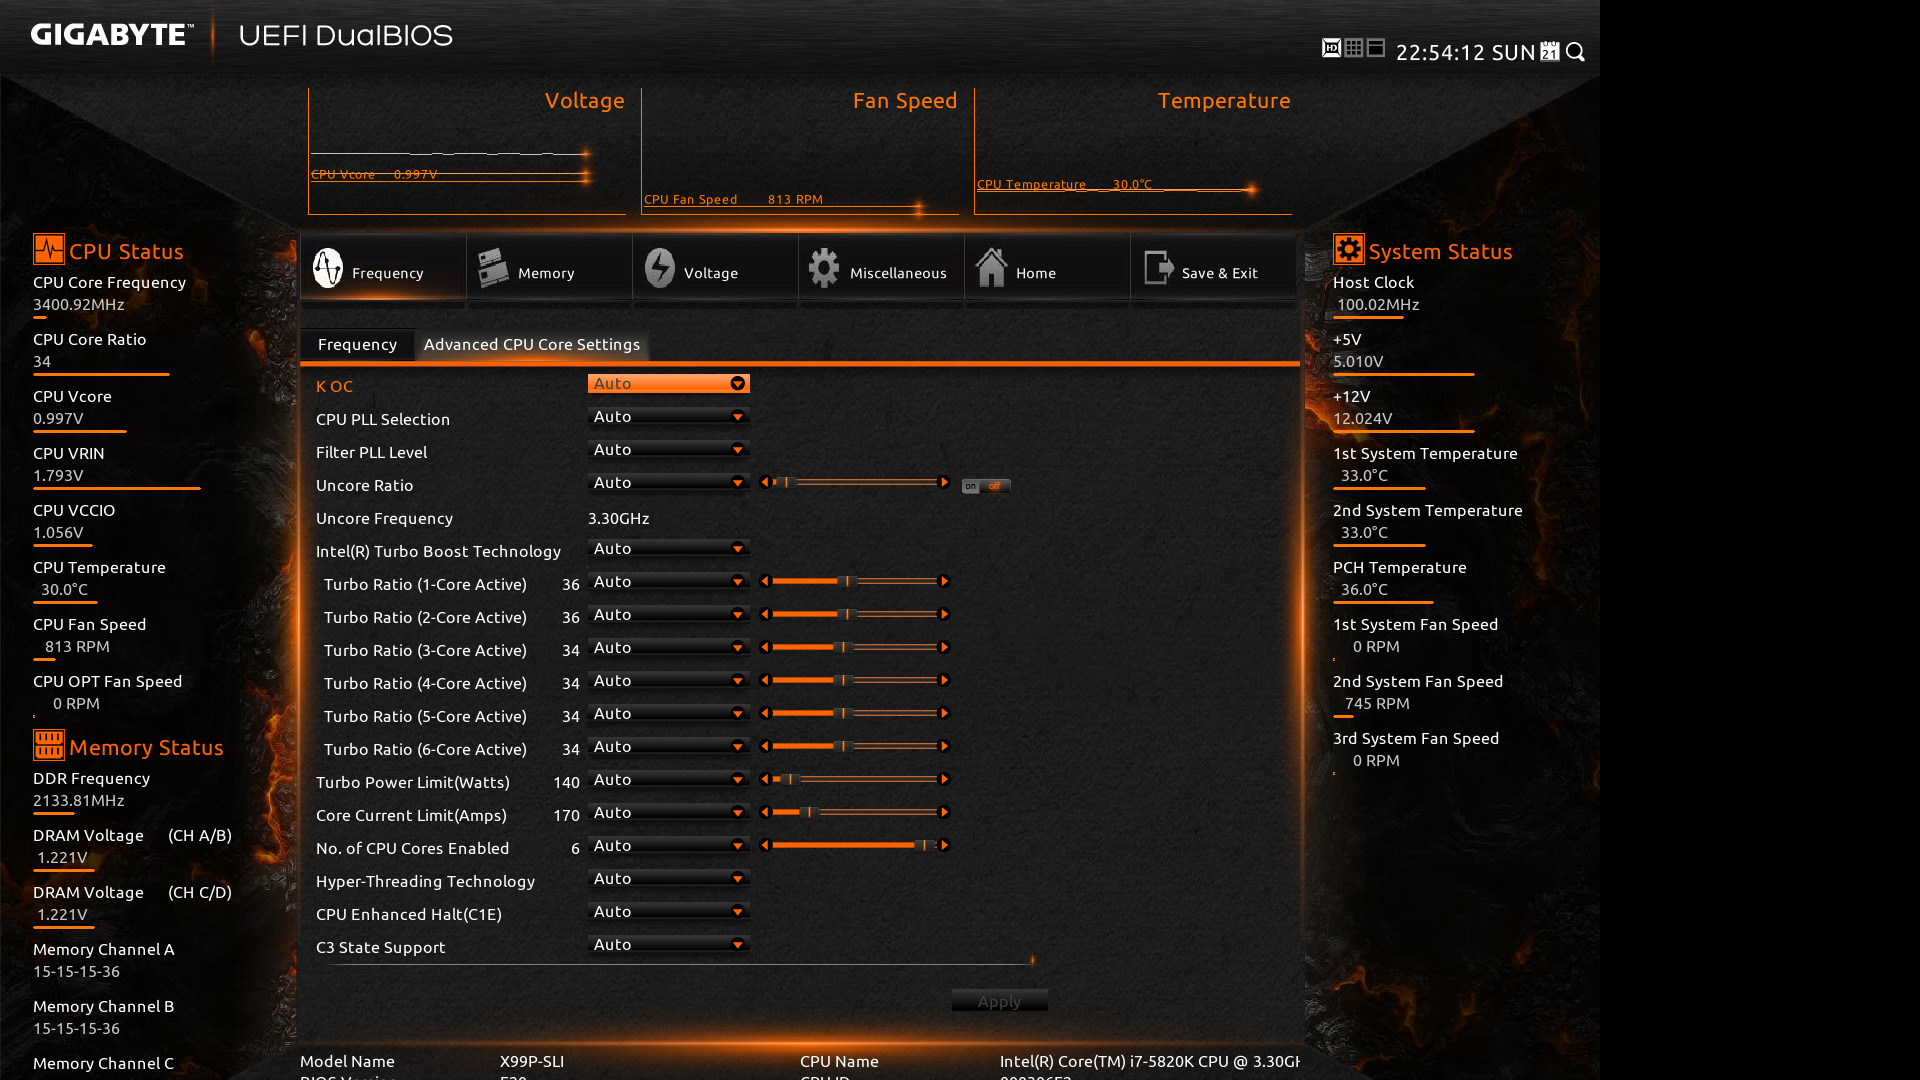
Task: Click the Miscellaneous tab gear icon
Action: [x=824, y=268]
